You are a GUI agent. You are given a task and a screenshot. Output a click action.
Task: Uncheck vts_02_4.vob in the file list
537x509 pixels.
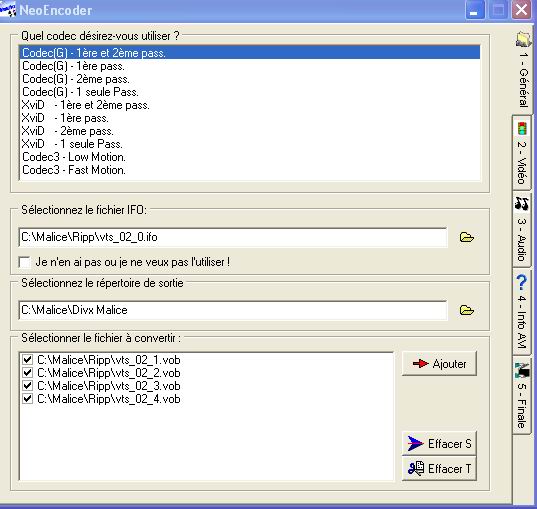pyautogui.click(x=27, y=399)
